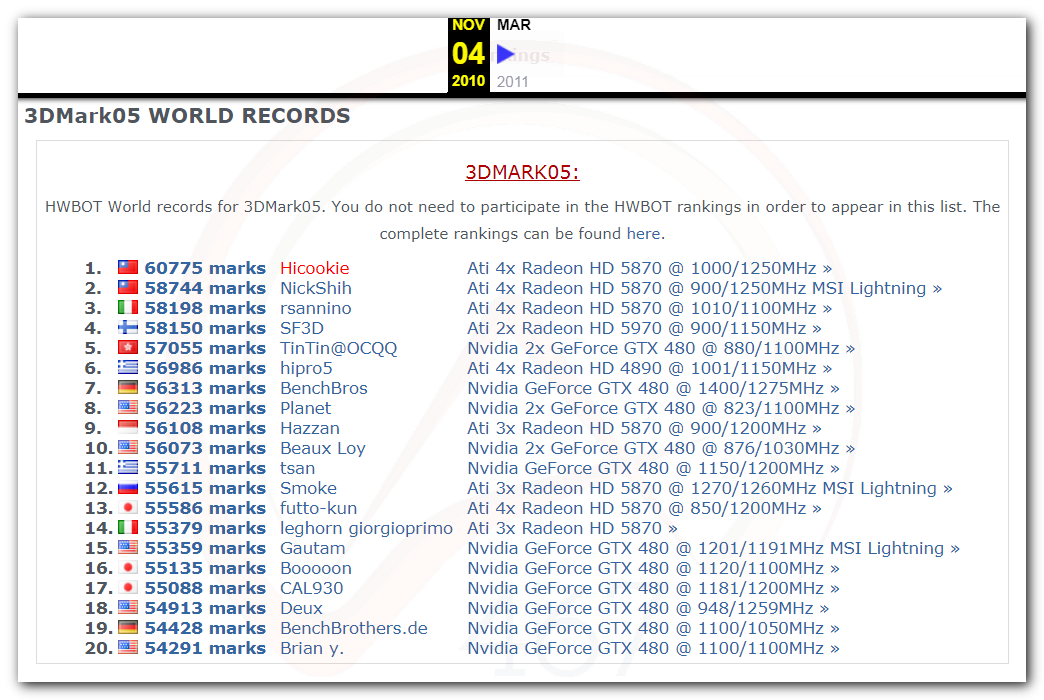Open Hazzan's profile

[x=310, y=428]
